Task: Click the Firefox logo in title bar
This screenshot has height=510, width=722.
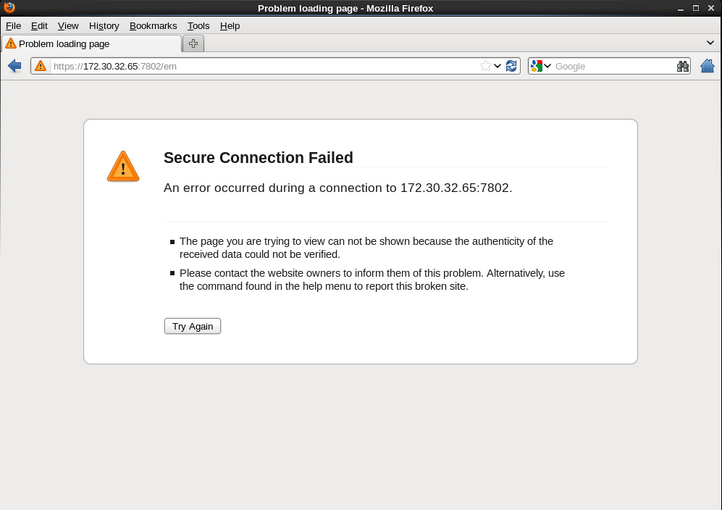Action: tap(9, 8)
